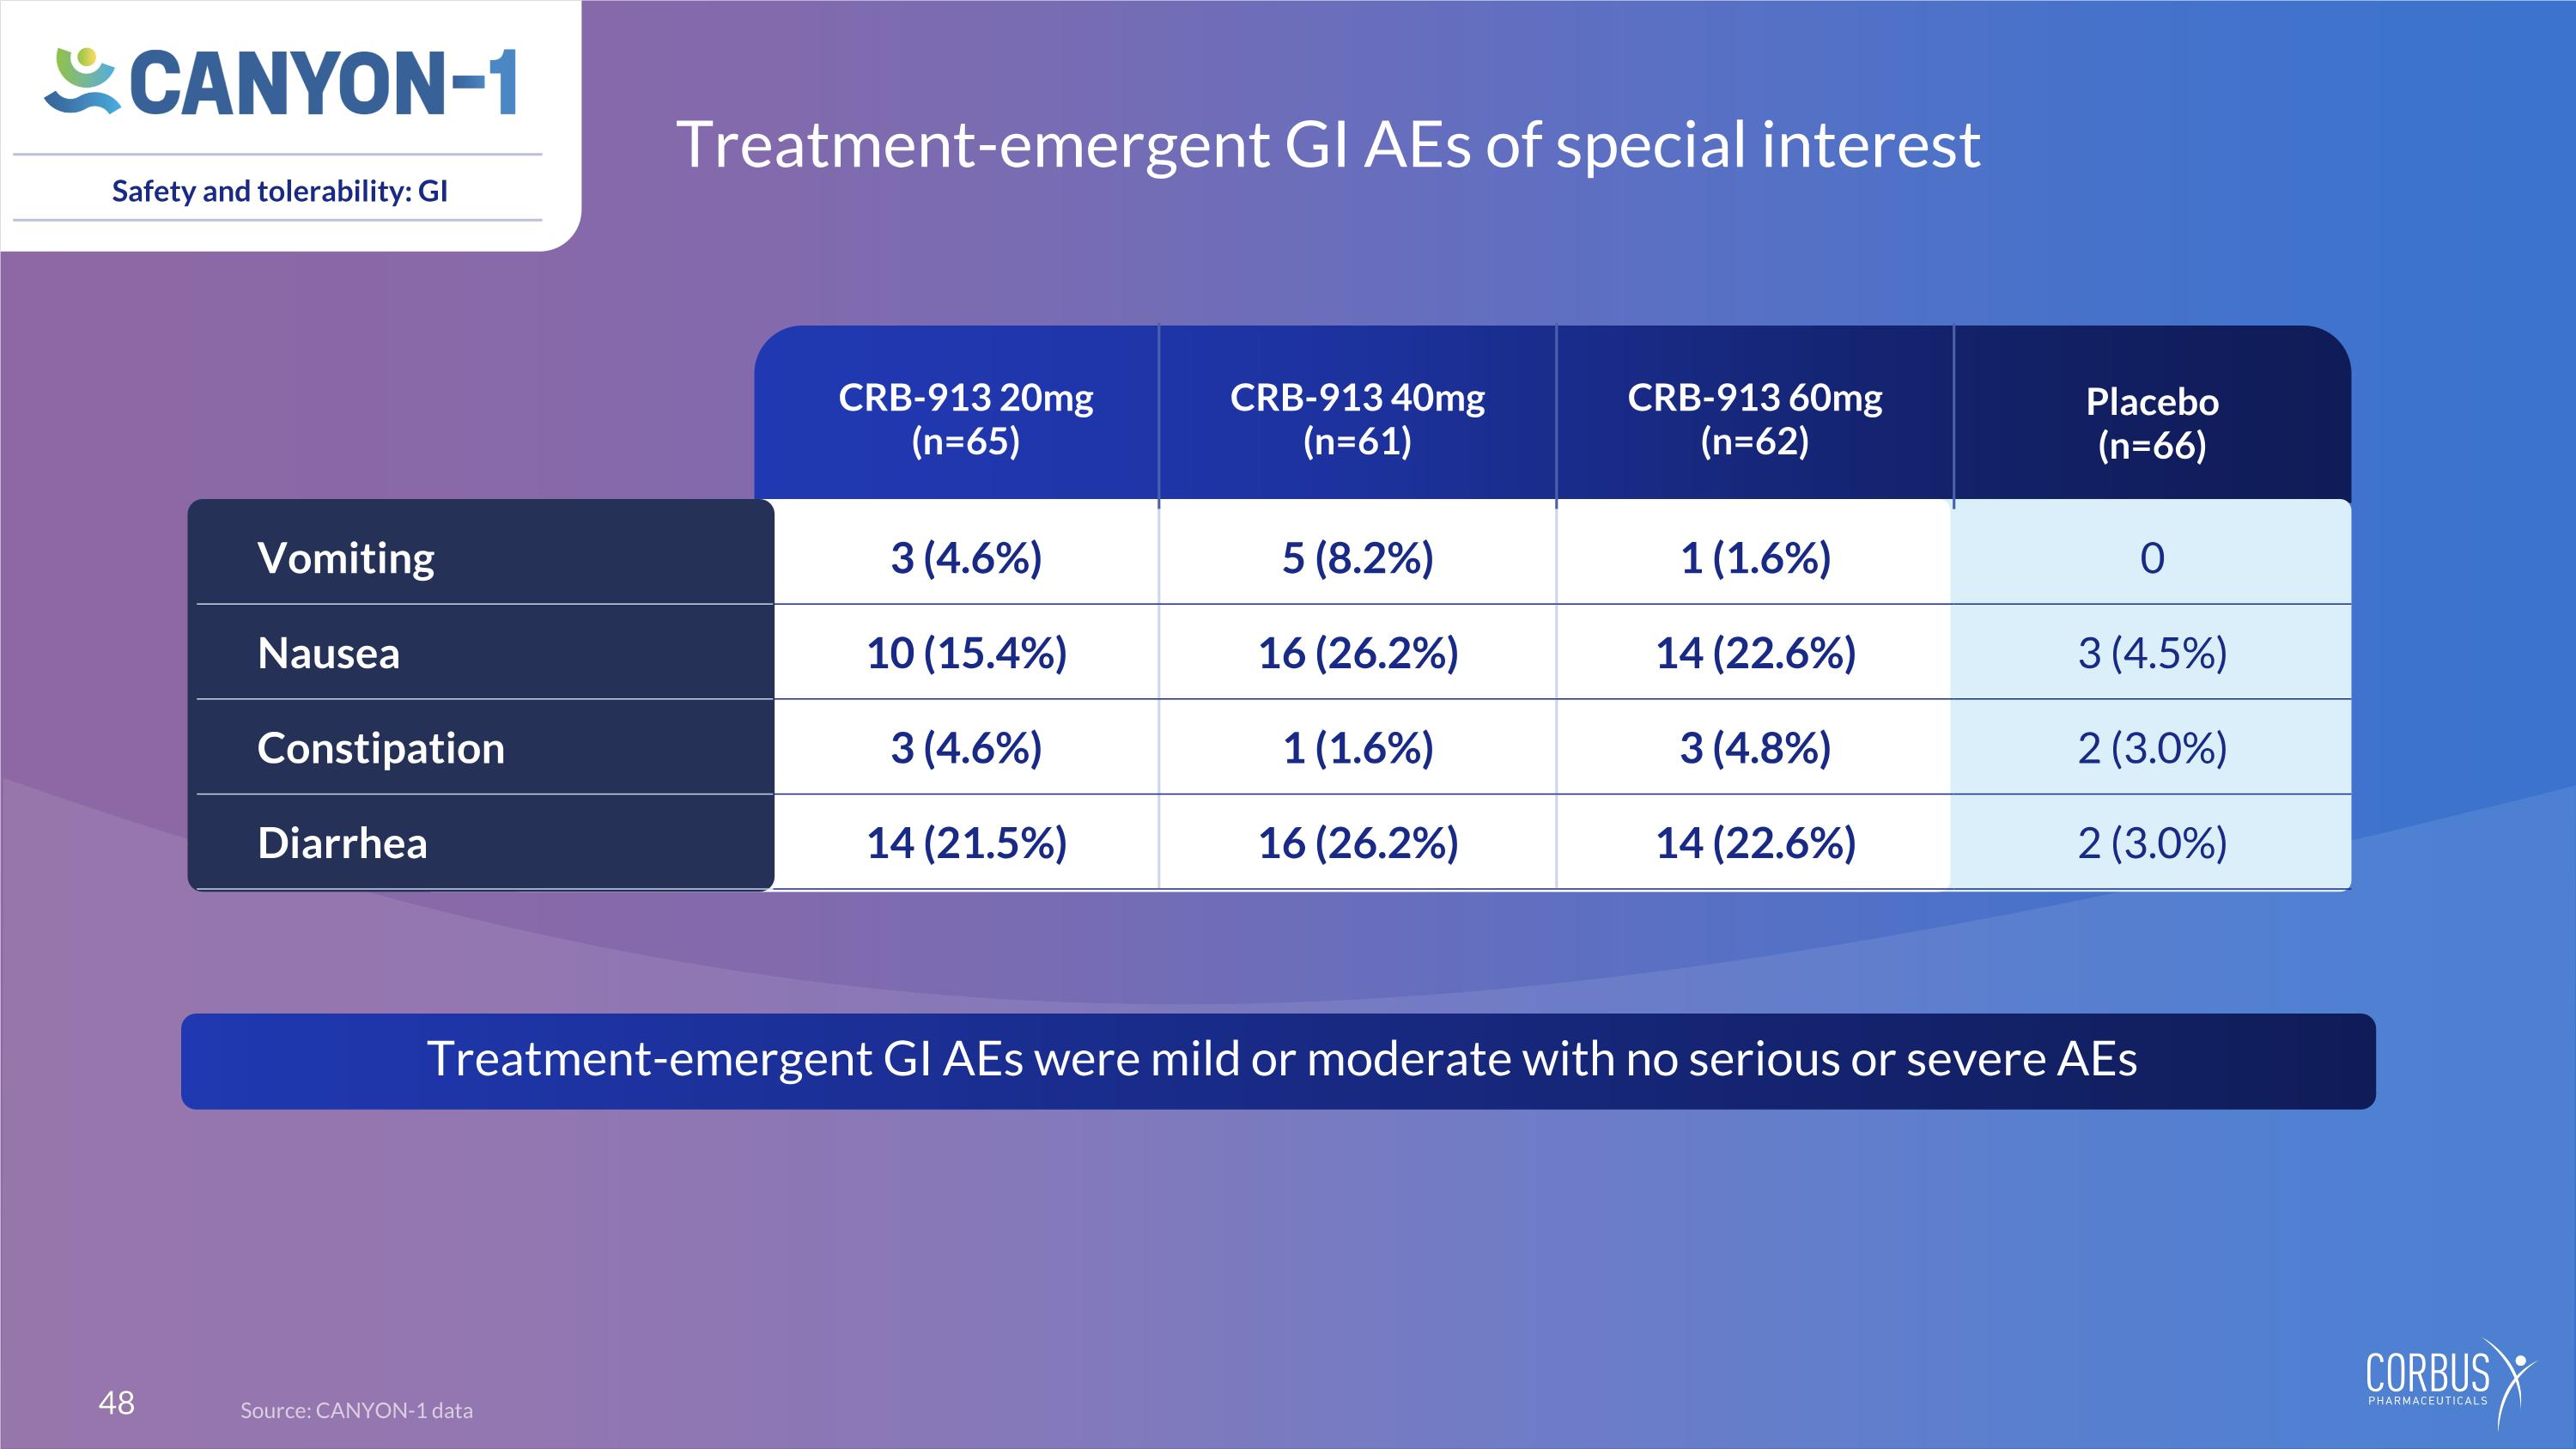Image resolution: width=2576 pixels, height=1449 pixels.
Task: Select the CRB-913 40mg column header
Action: (1357, 419)
